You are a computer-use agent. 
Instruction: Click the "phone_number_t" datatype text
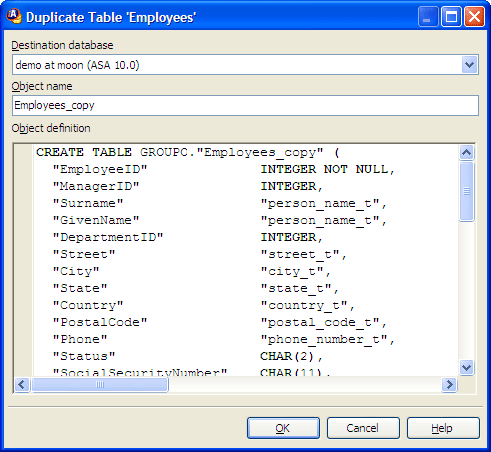[324, 339]
